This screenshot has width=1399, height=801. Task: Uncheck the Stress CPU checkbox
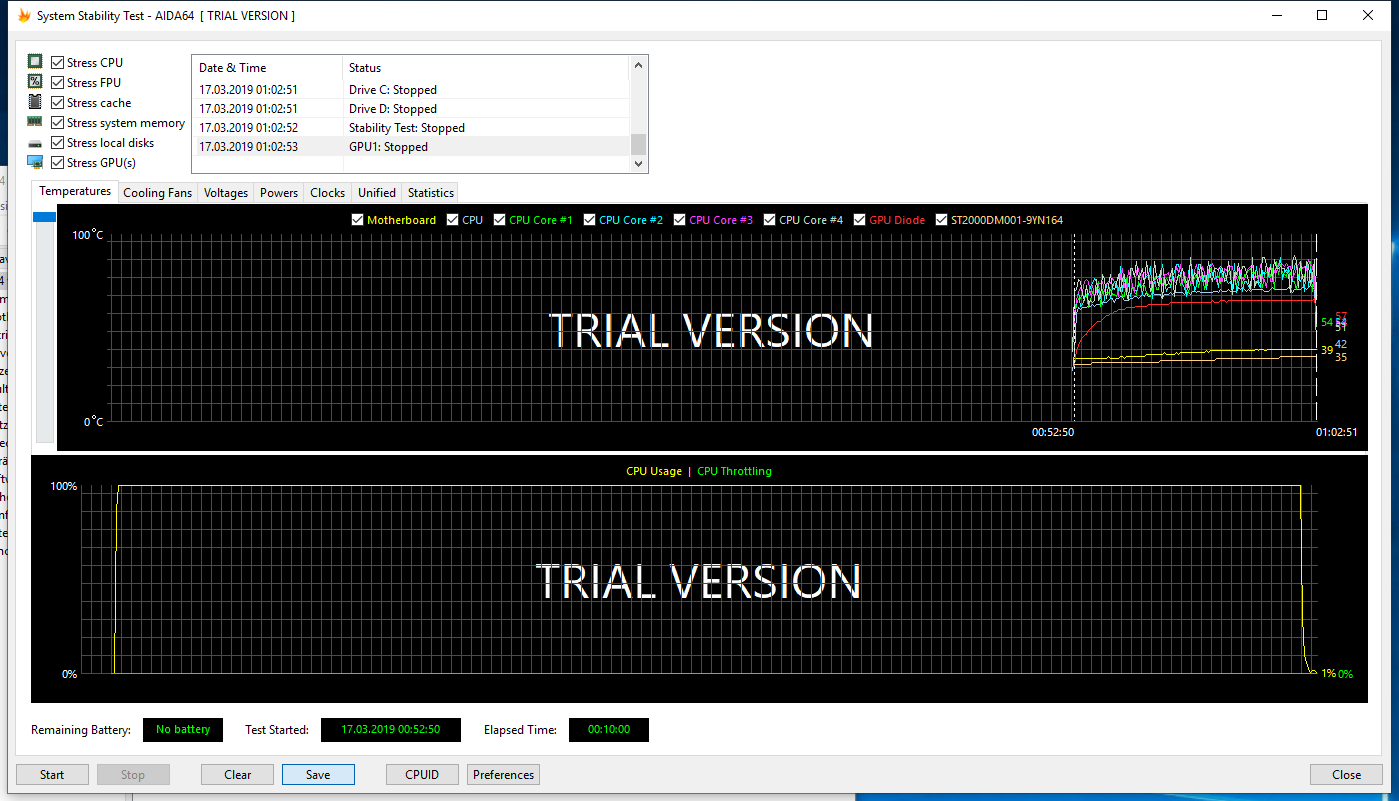(x=57, y=62)
